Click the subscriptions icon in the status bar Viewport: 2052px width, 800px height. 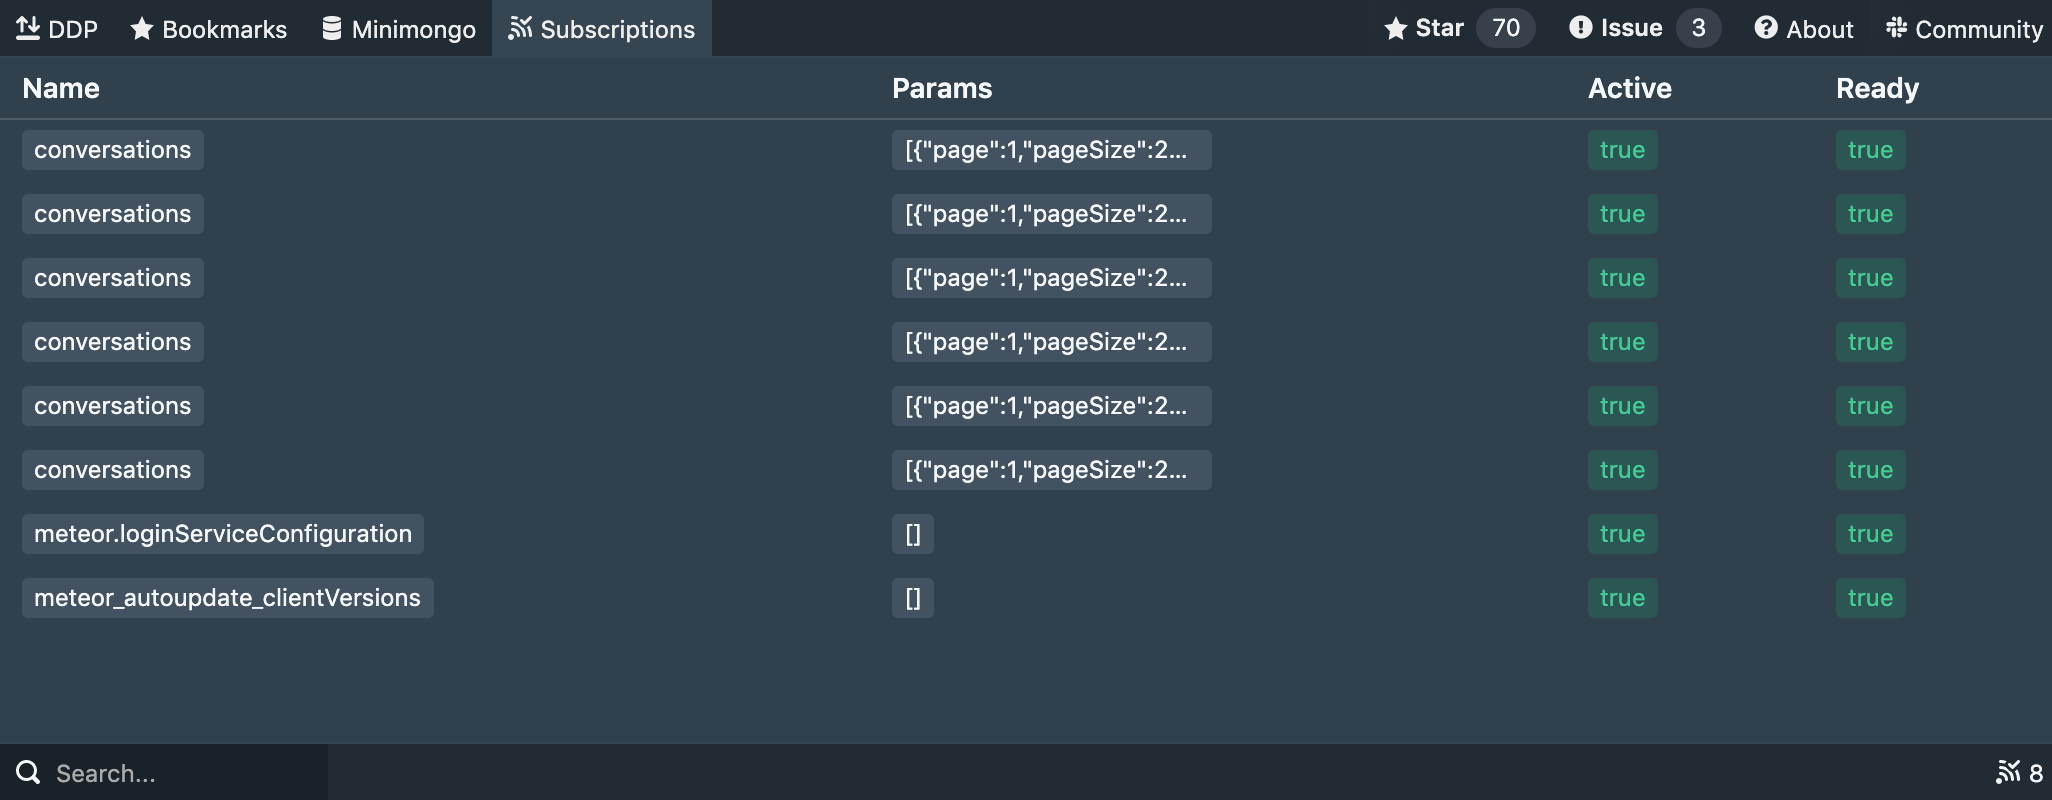[2008, 772]
